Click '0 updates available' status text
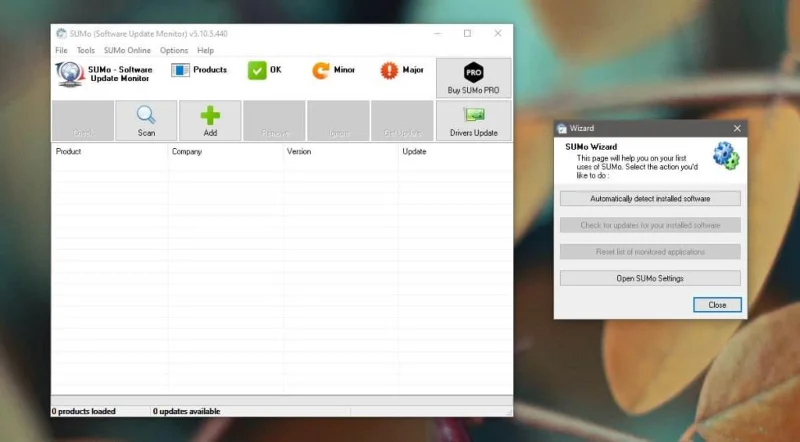Image resolution: width=800 pixels, height=442 pixels. click(x=186, y=411)
